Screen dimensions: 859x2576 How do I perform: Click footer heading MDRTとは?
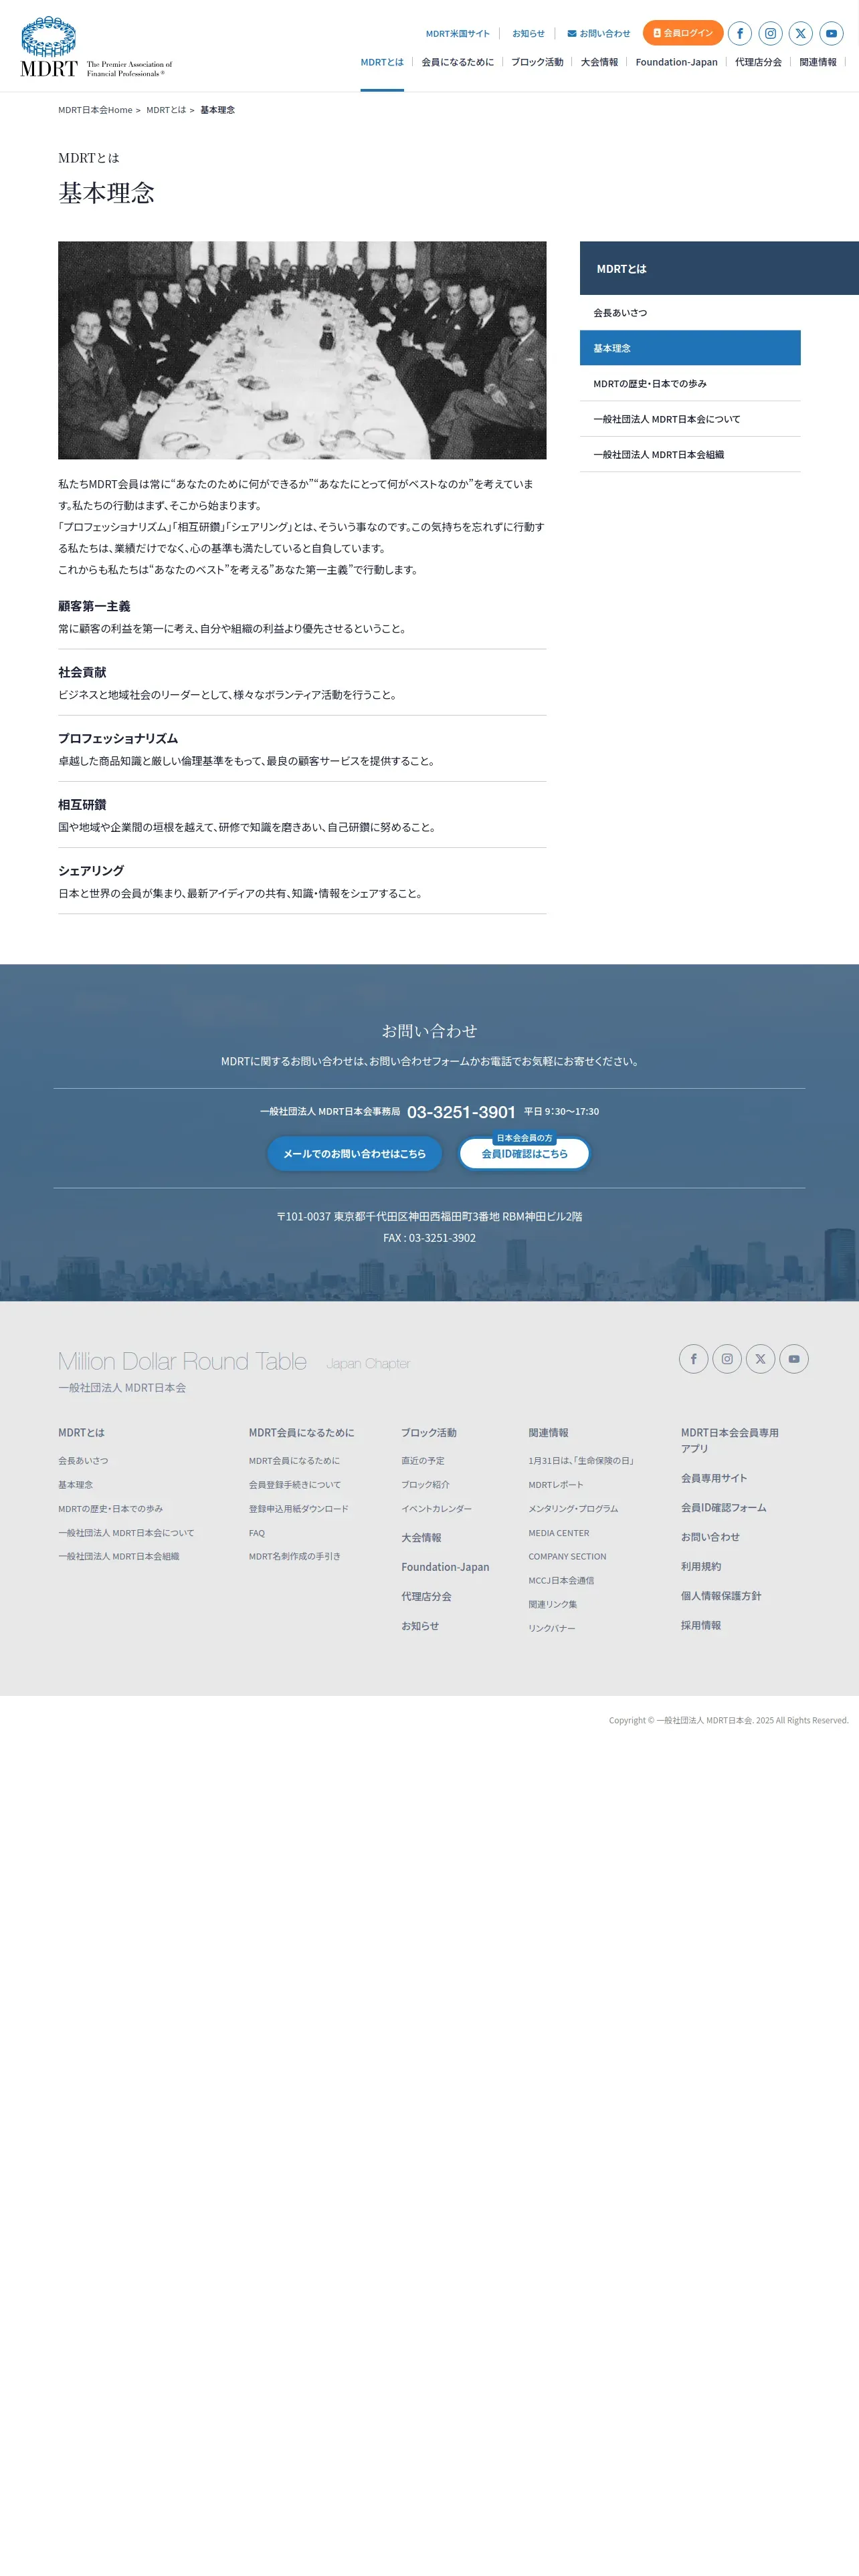coord(81,1433)
